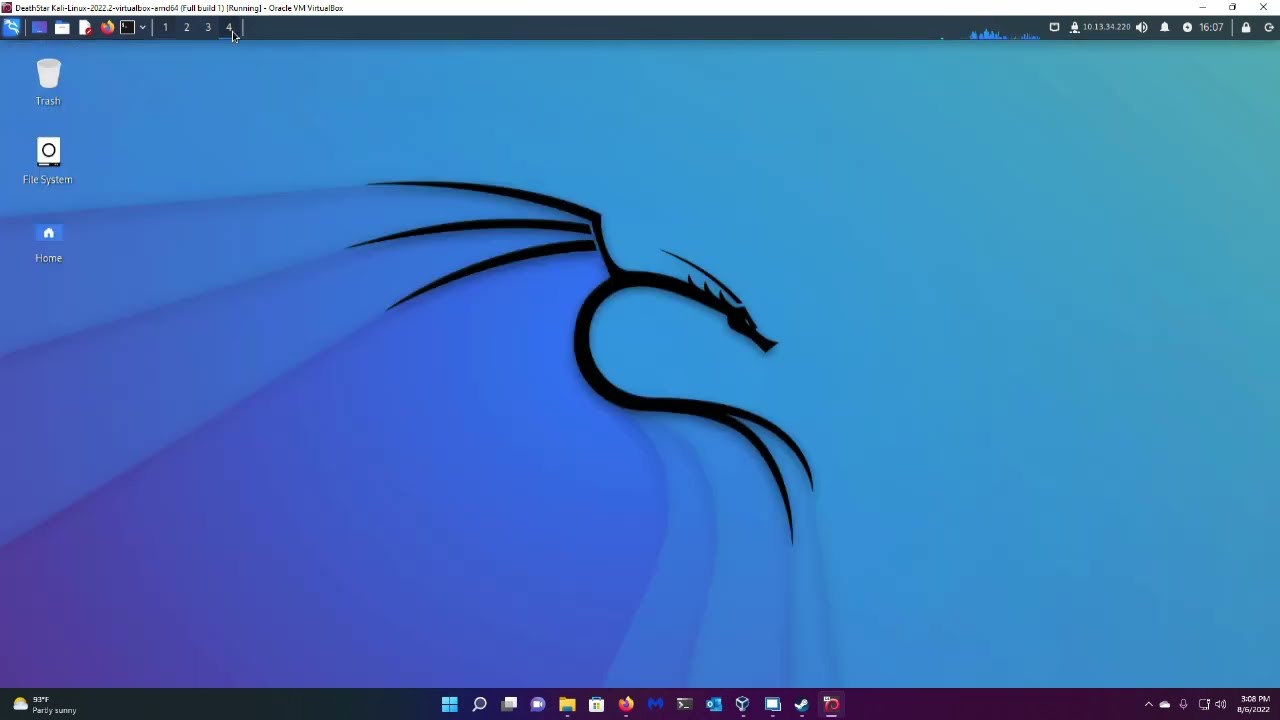Open the terminal app on Windows taskbar

tap(684, 705)
